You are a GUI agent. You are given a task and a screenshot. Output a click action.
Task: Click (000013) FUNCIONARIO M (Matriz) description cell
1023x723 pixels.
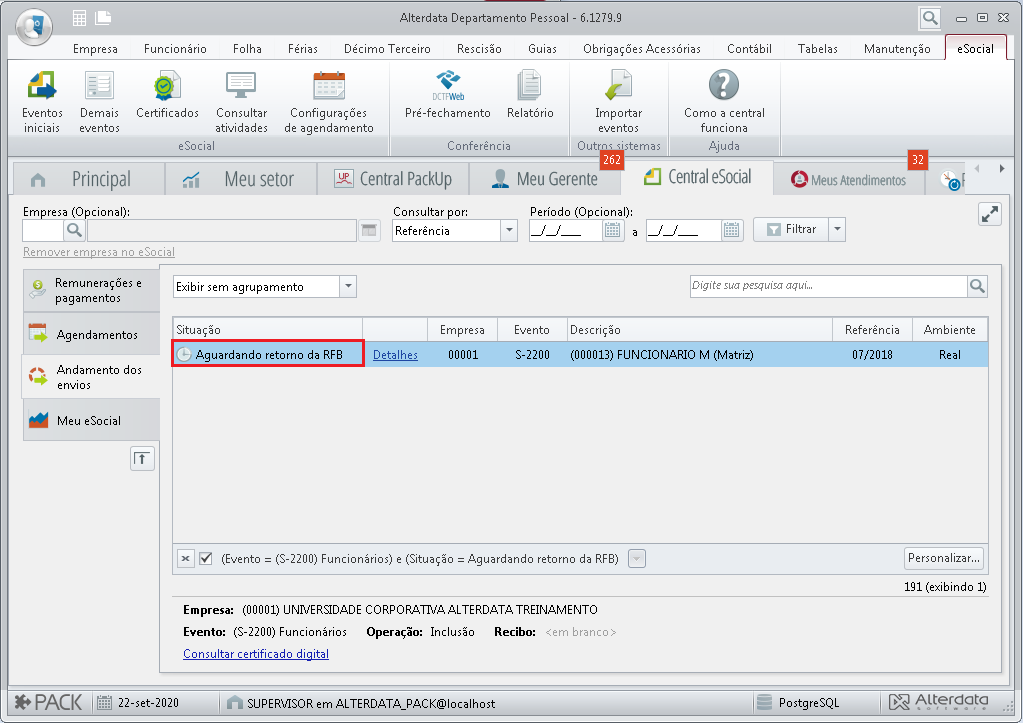(699, 355)
